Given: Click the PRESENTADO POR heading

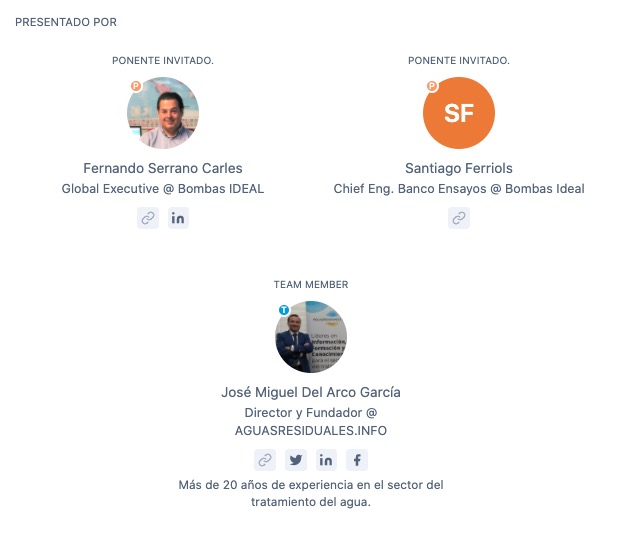Looking at the screenshot, I should [x=66, y=22].
